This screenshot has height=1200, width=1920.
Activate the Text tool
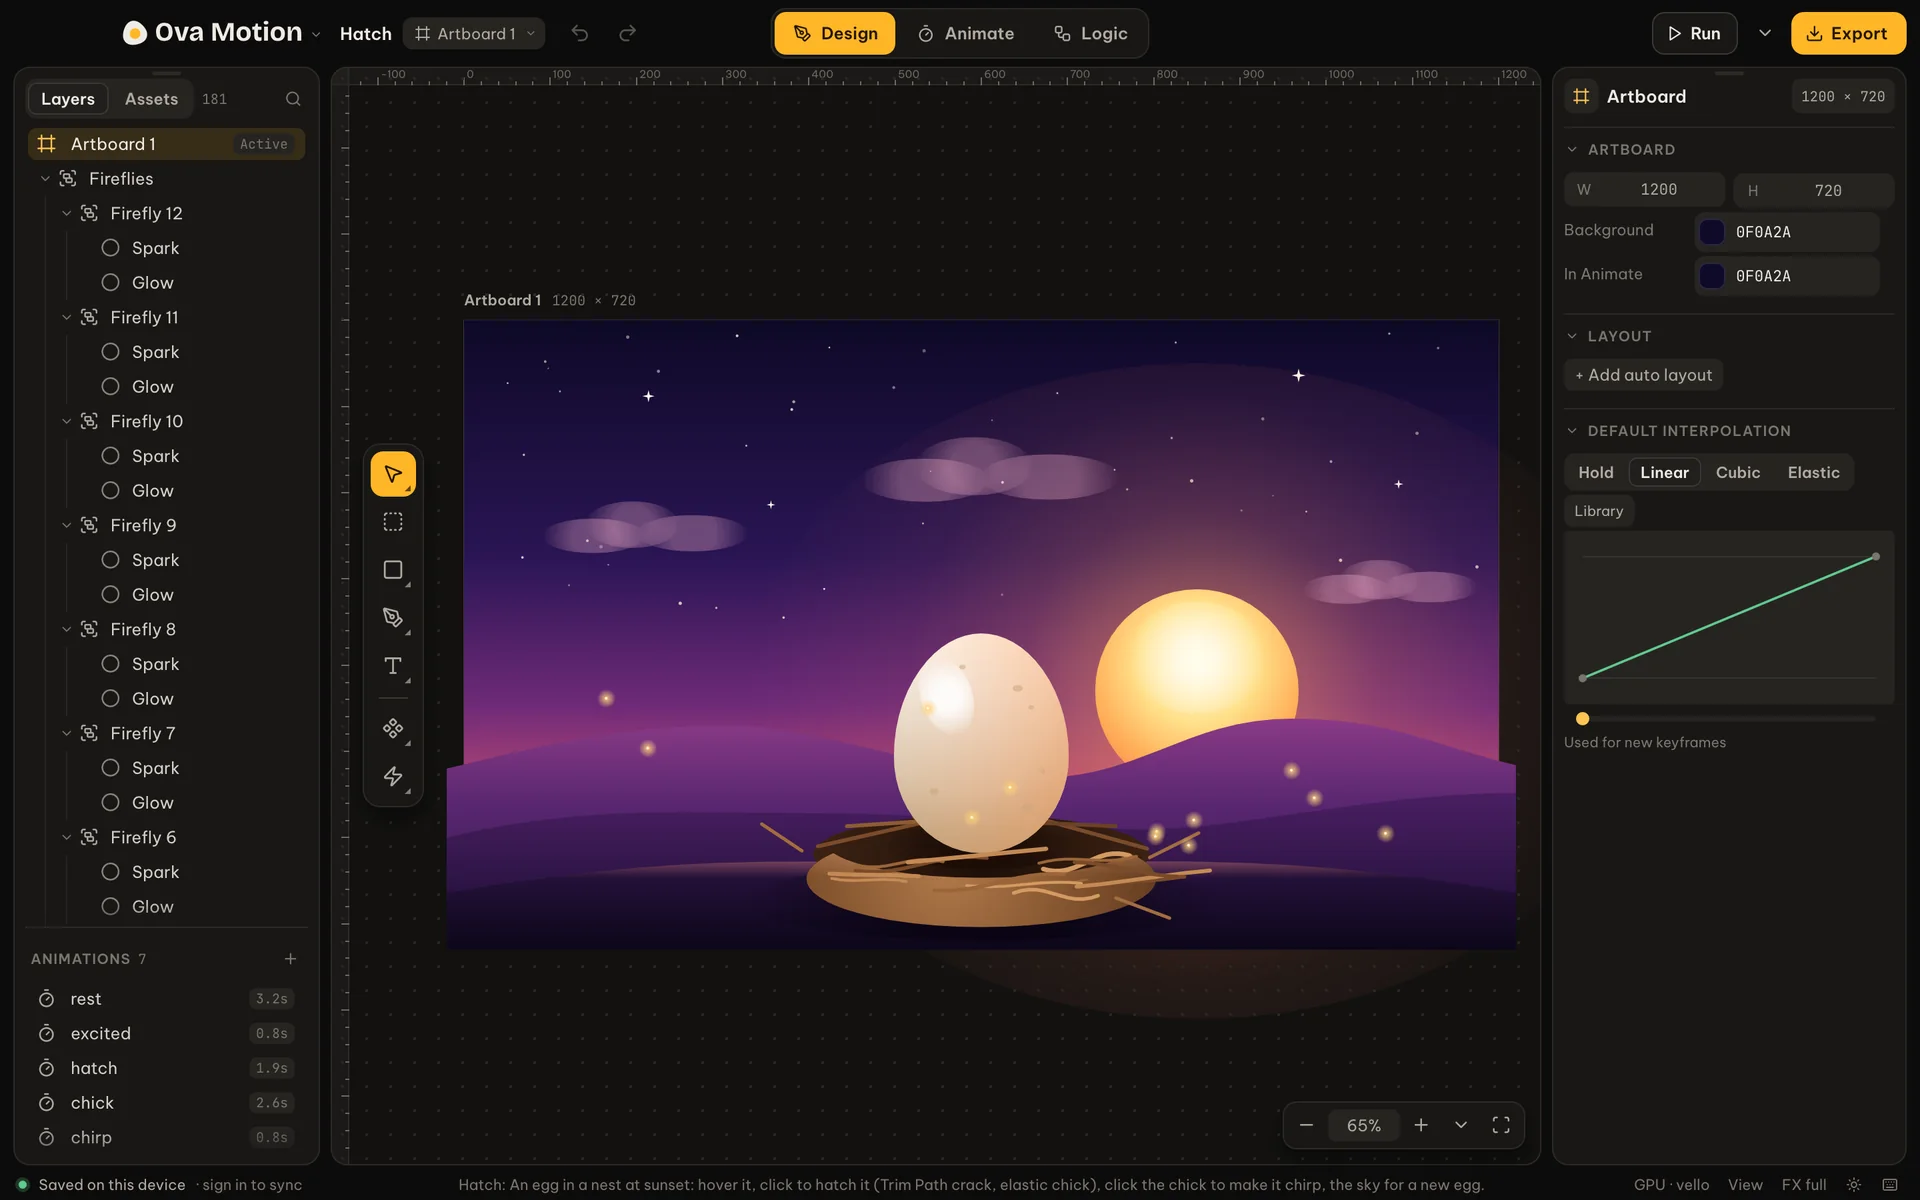tap(393, 666)
